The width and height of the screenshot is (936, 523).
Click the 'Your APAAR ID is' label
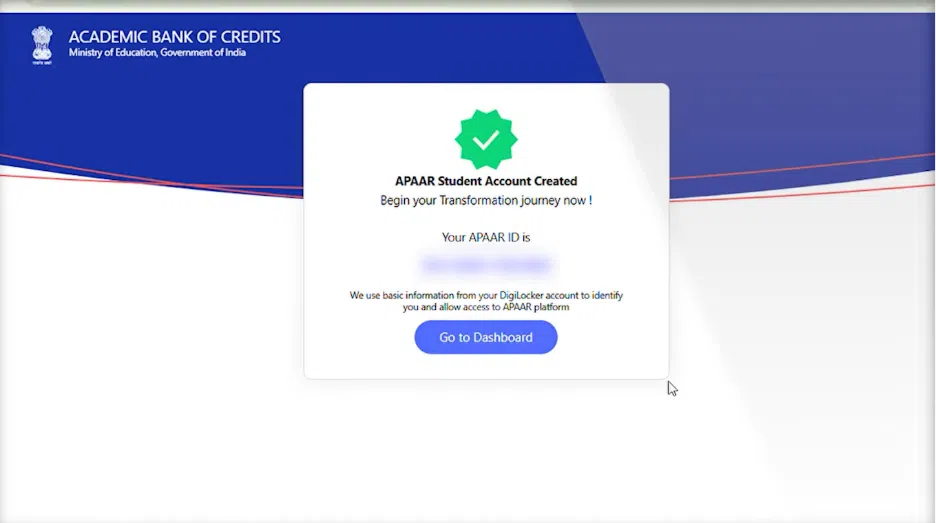(x=486, y=237)
